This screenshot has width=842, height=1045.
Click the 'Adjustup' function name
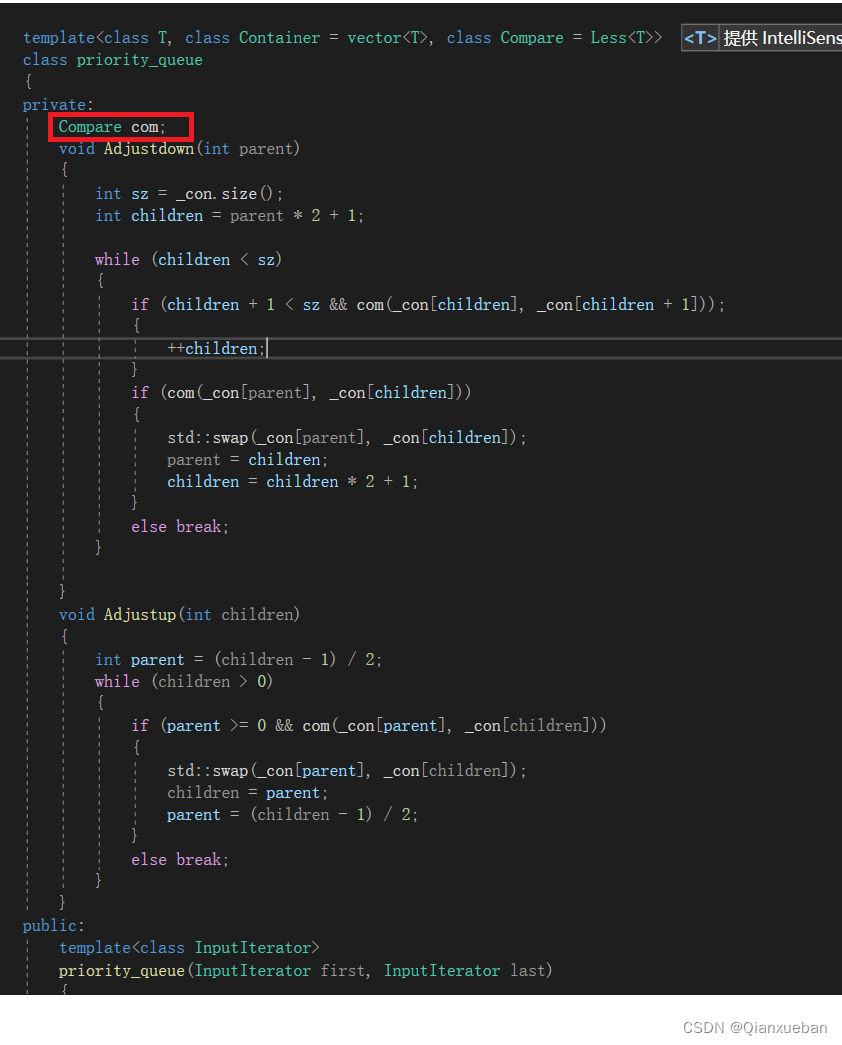pyautogui.click(x=139, y=614)
